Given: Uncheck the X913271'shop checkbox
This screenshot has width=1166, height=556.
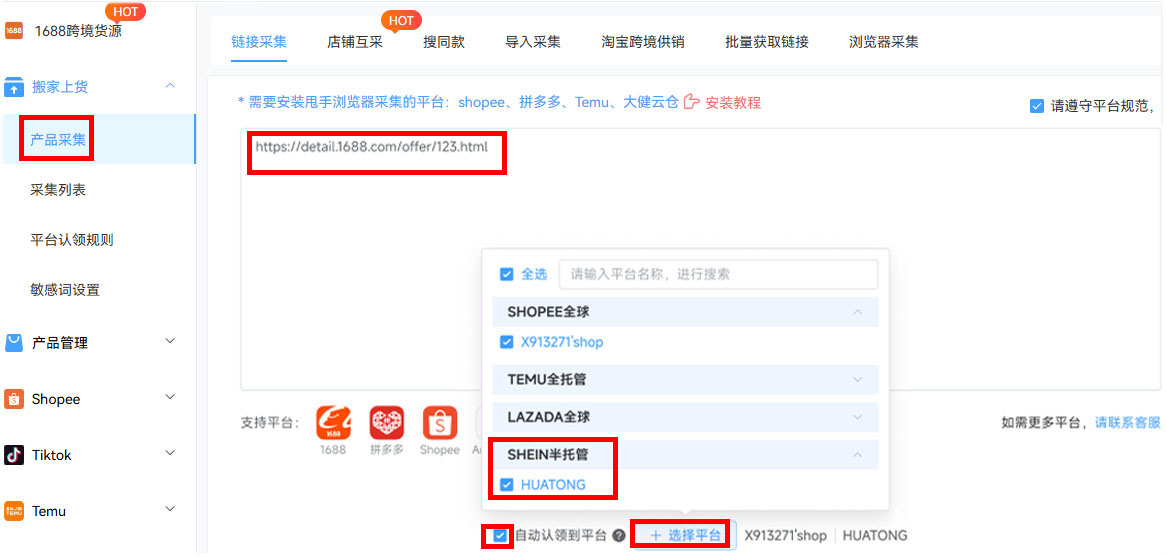Looking at the screenshot, I should click(506, 343).
